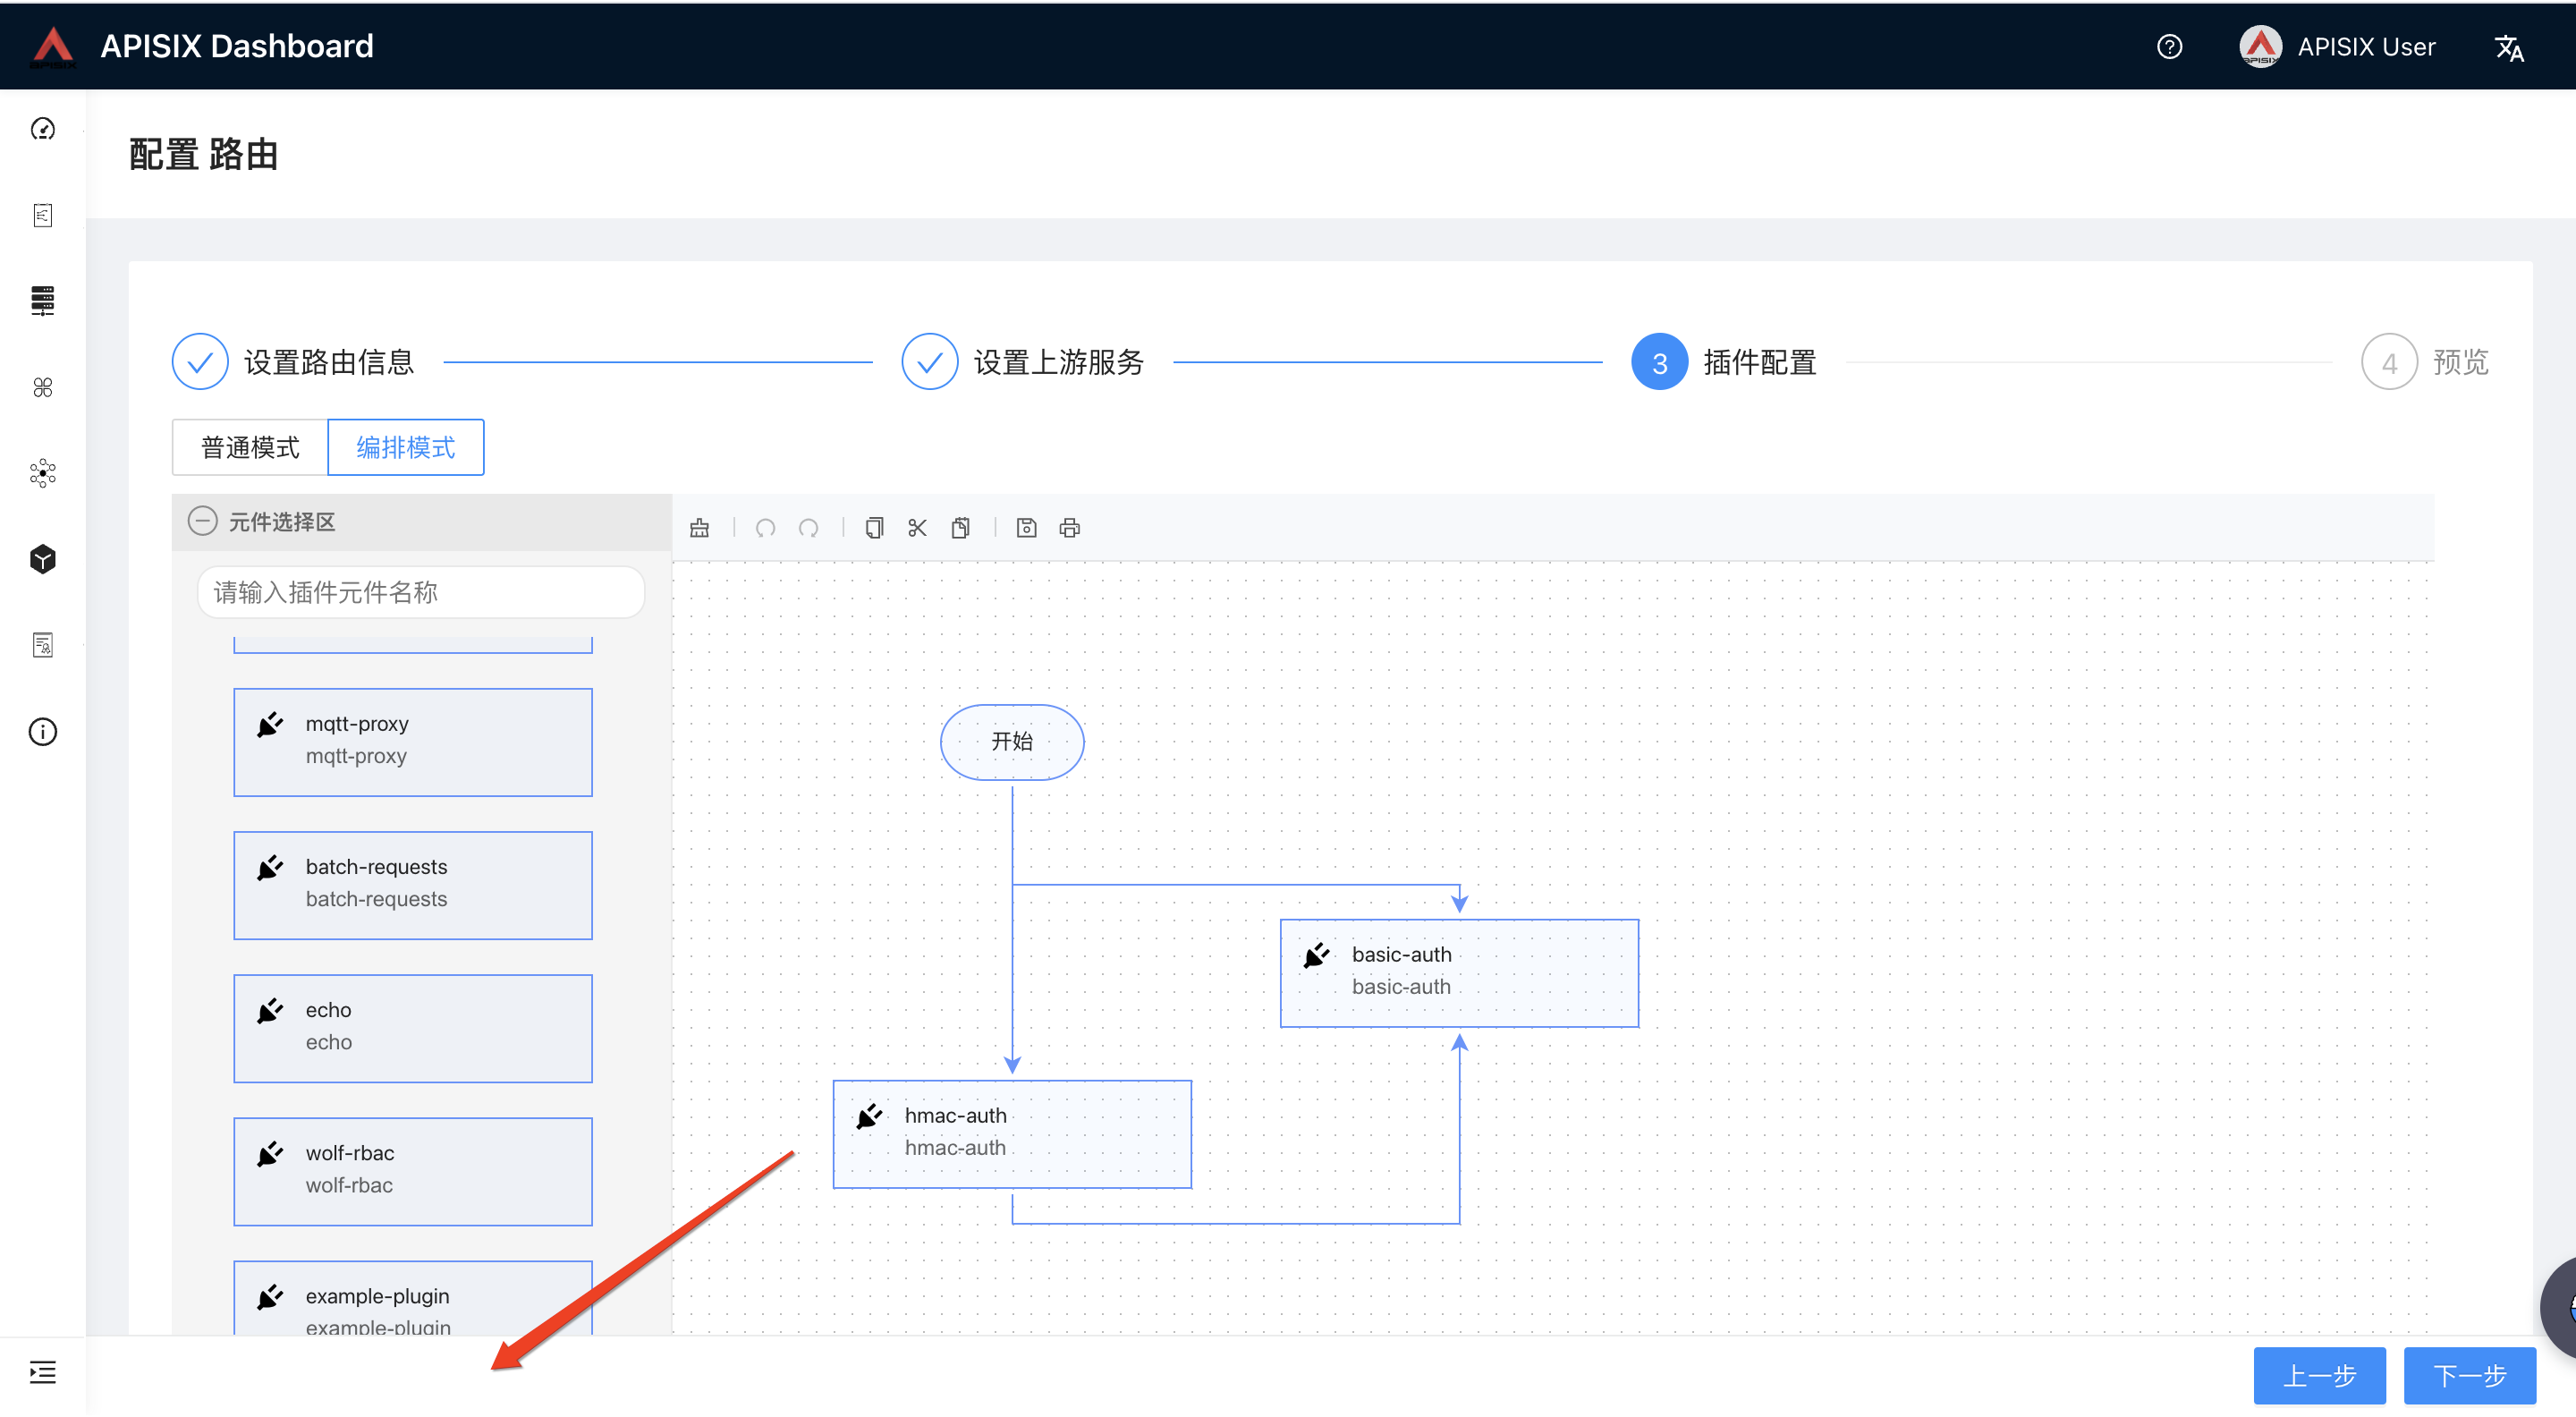Screen dimensions: 2576x1417
Task: Click the APISIX logo icon
Action: tap(52, 47)
